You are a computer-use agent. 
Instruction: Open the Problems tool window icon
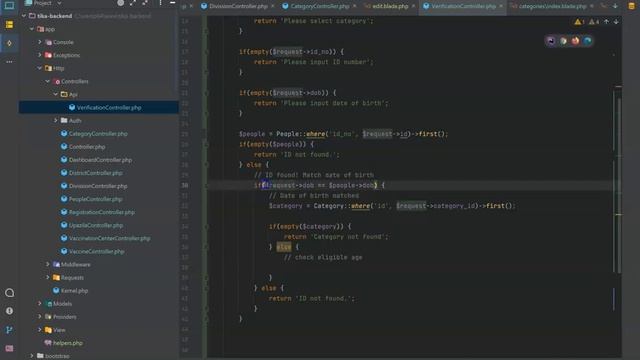(x=9, y=311)
